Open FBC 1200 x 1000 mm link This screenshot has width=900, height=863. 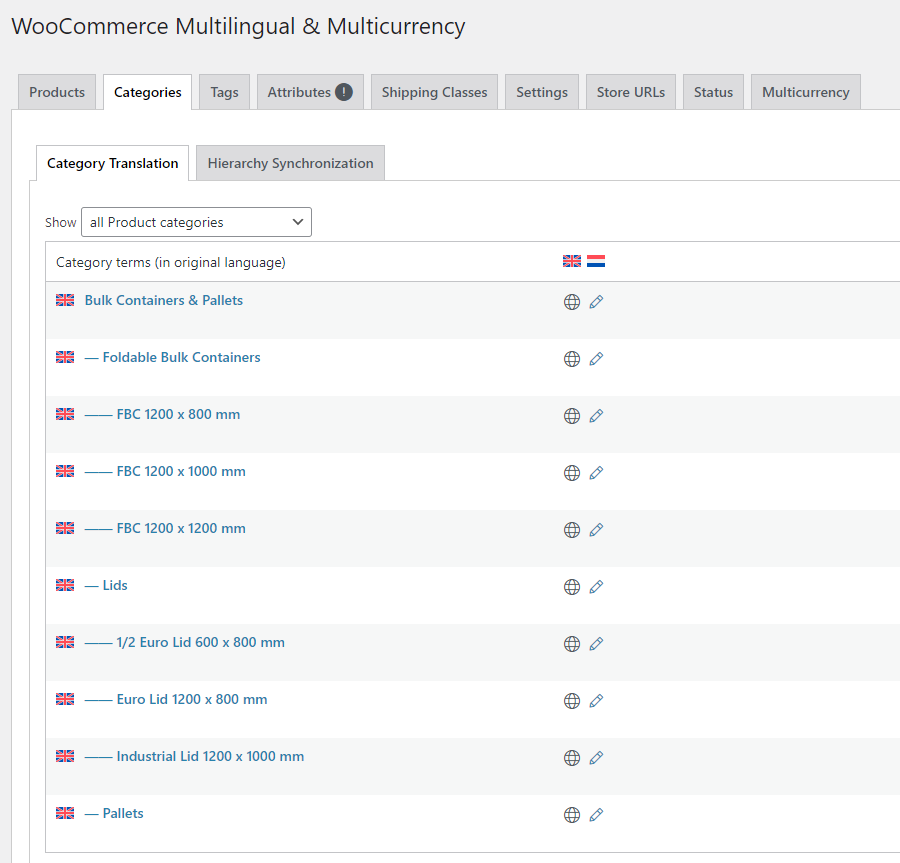click(165, 471)
